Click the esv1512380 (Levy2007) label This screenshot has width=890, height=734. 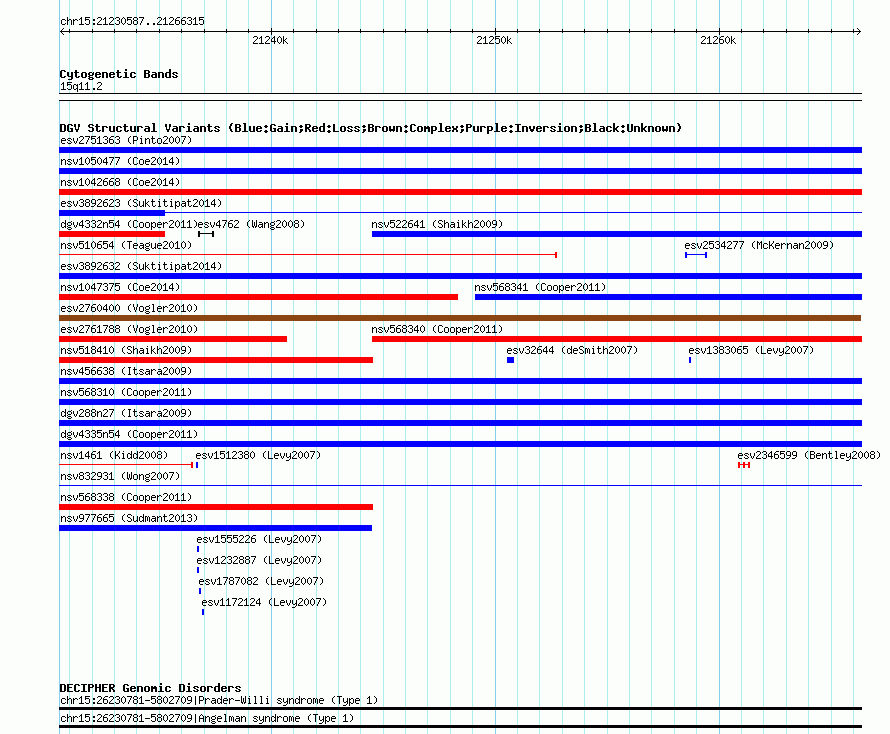[x=258, y=455]
